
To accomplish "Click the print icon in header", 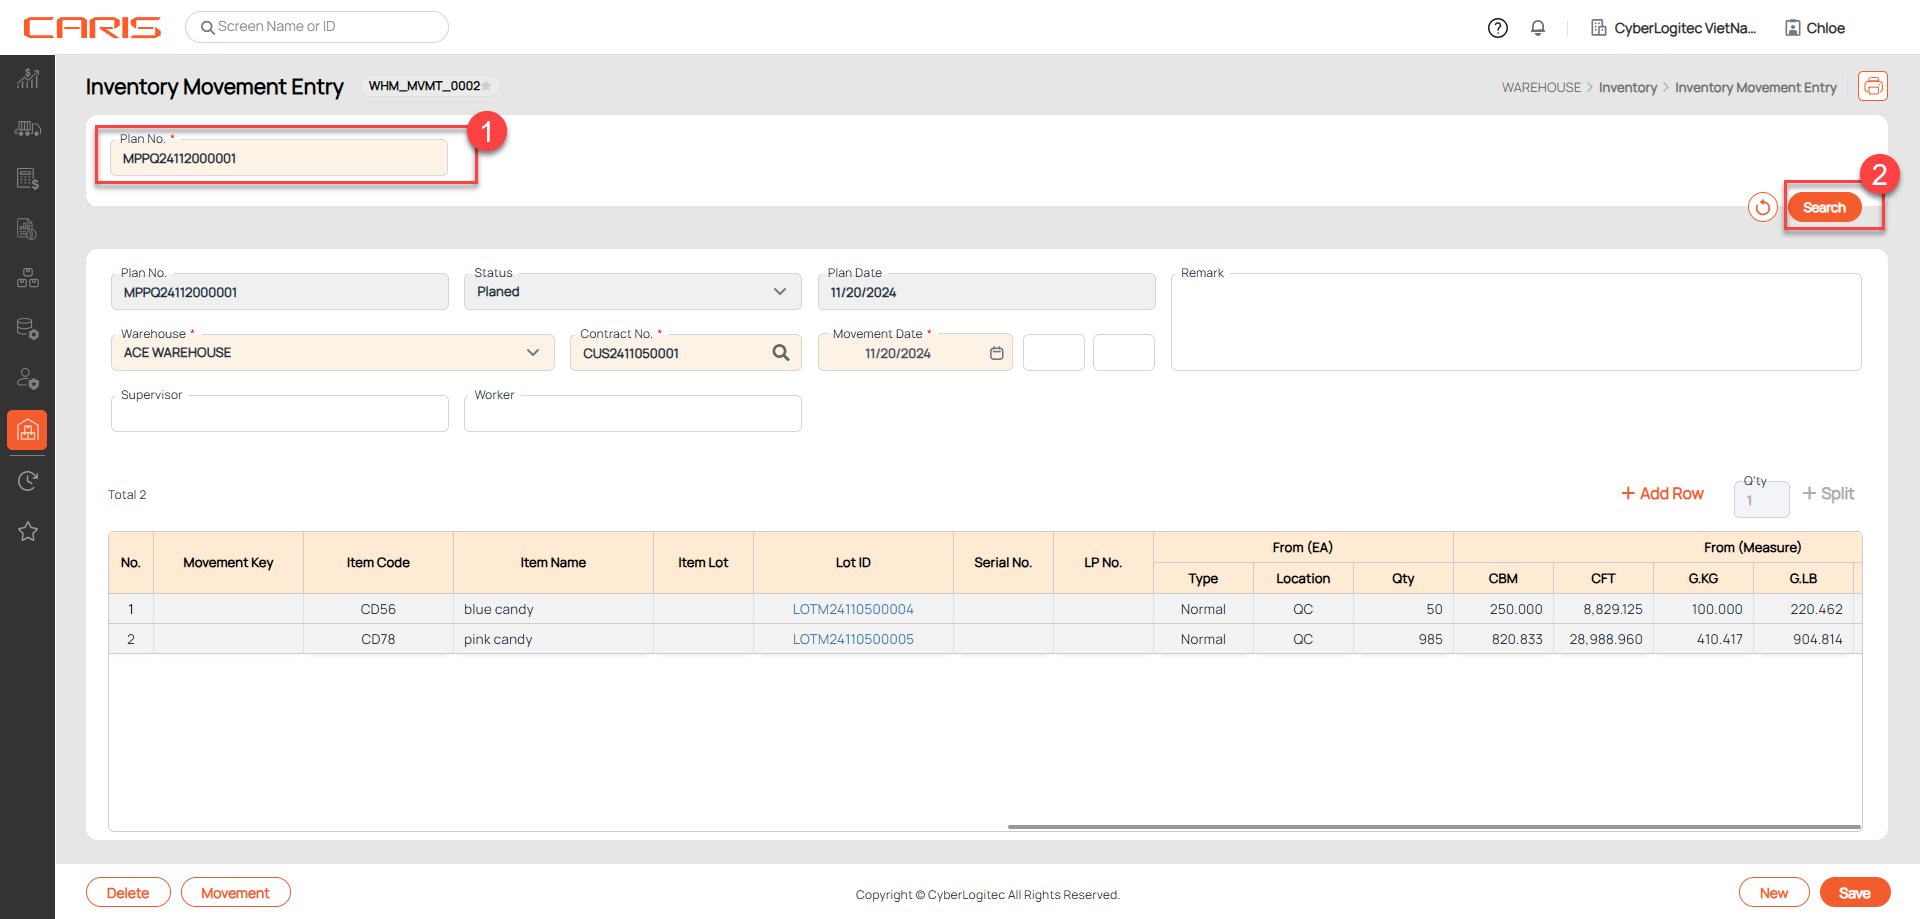I will [x=1872, y=87].
